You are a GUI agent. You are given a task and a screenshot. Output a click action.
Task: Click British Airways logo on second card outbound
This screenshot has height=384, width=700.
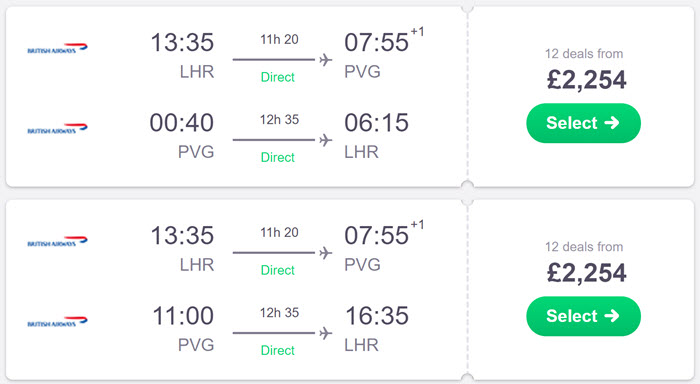tap(57, 242)
